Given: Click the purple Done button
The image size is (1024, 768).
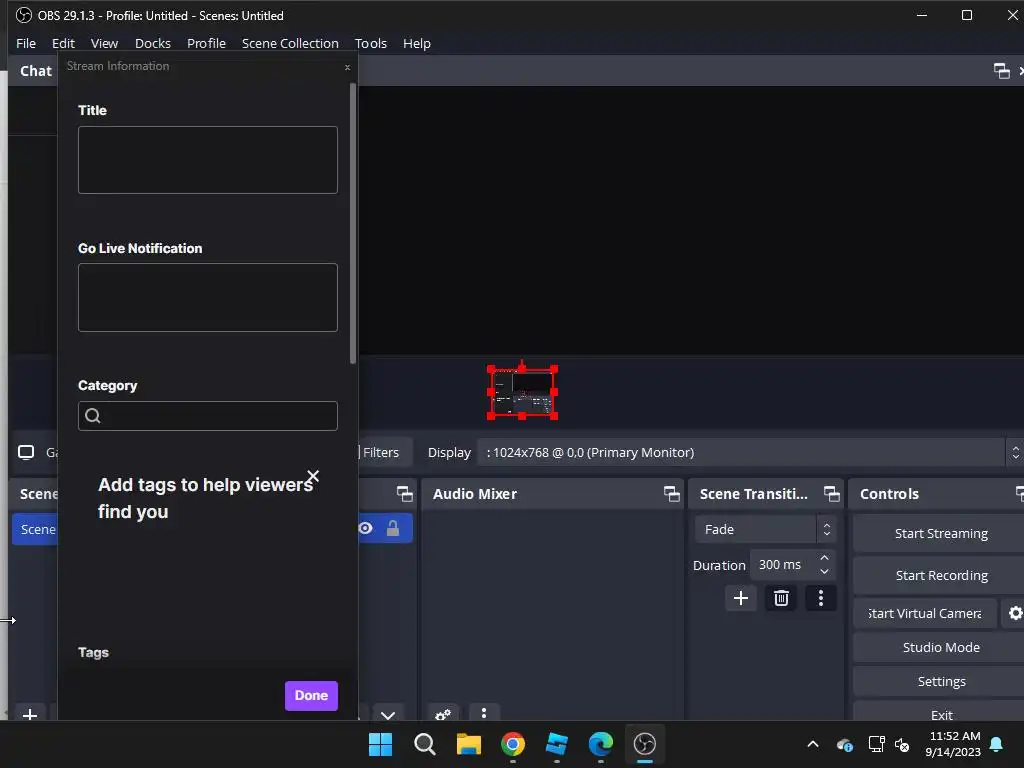Looking at the screenshot, I should [311, 696].
